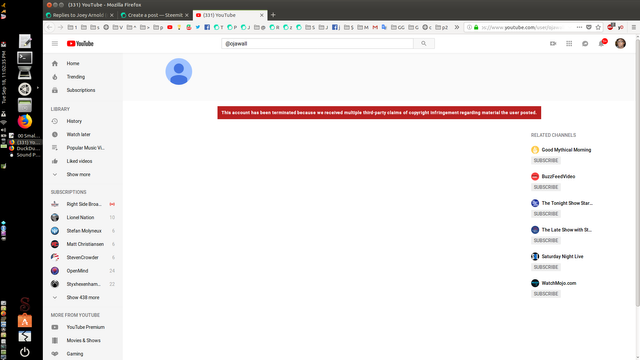
Task: Open YouTube Premium
Action: [83, 327]
